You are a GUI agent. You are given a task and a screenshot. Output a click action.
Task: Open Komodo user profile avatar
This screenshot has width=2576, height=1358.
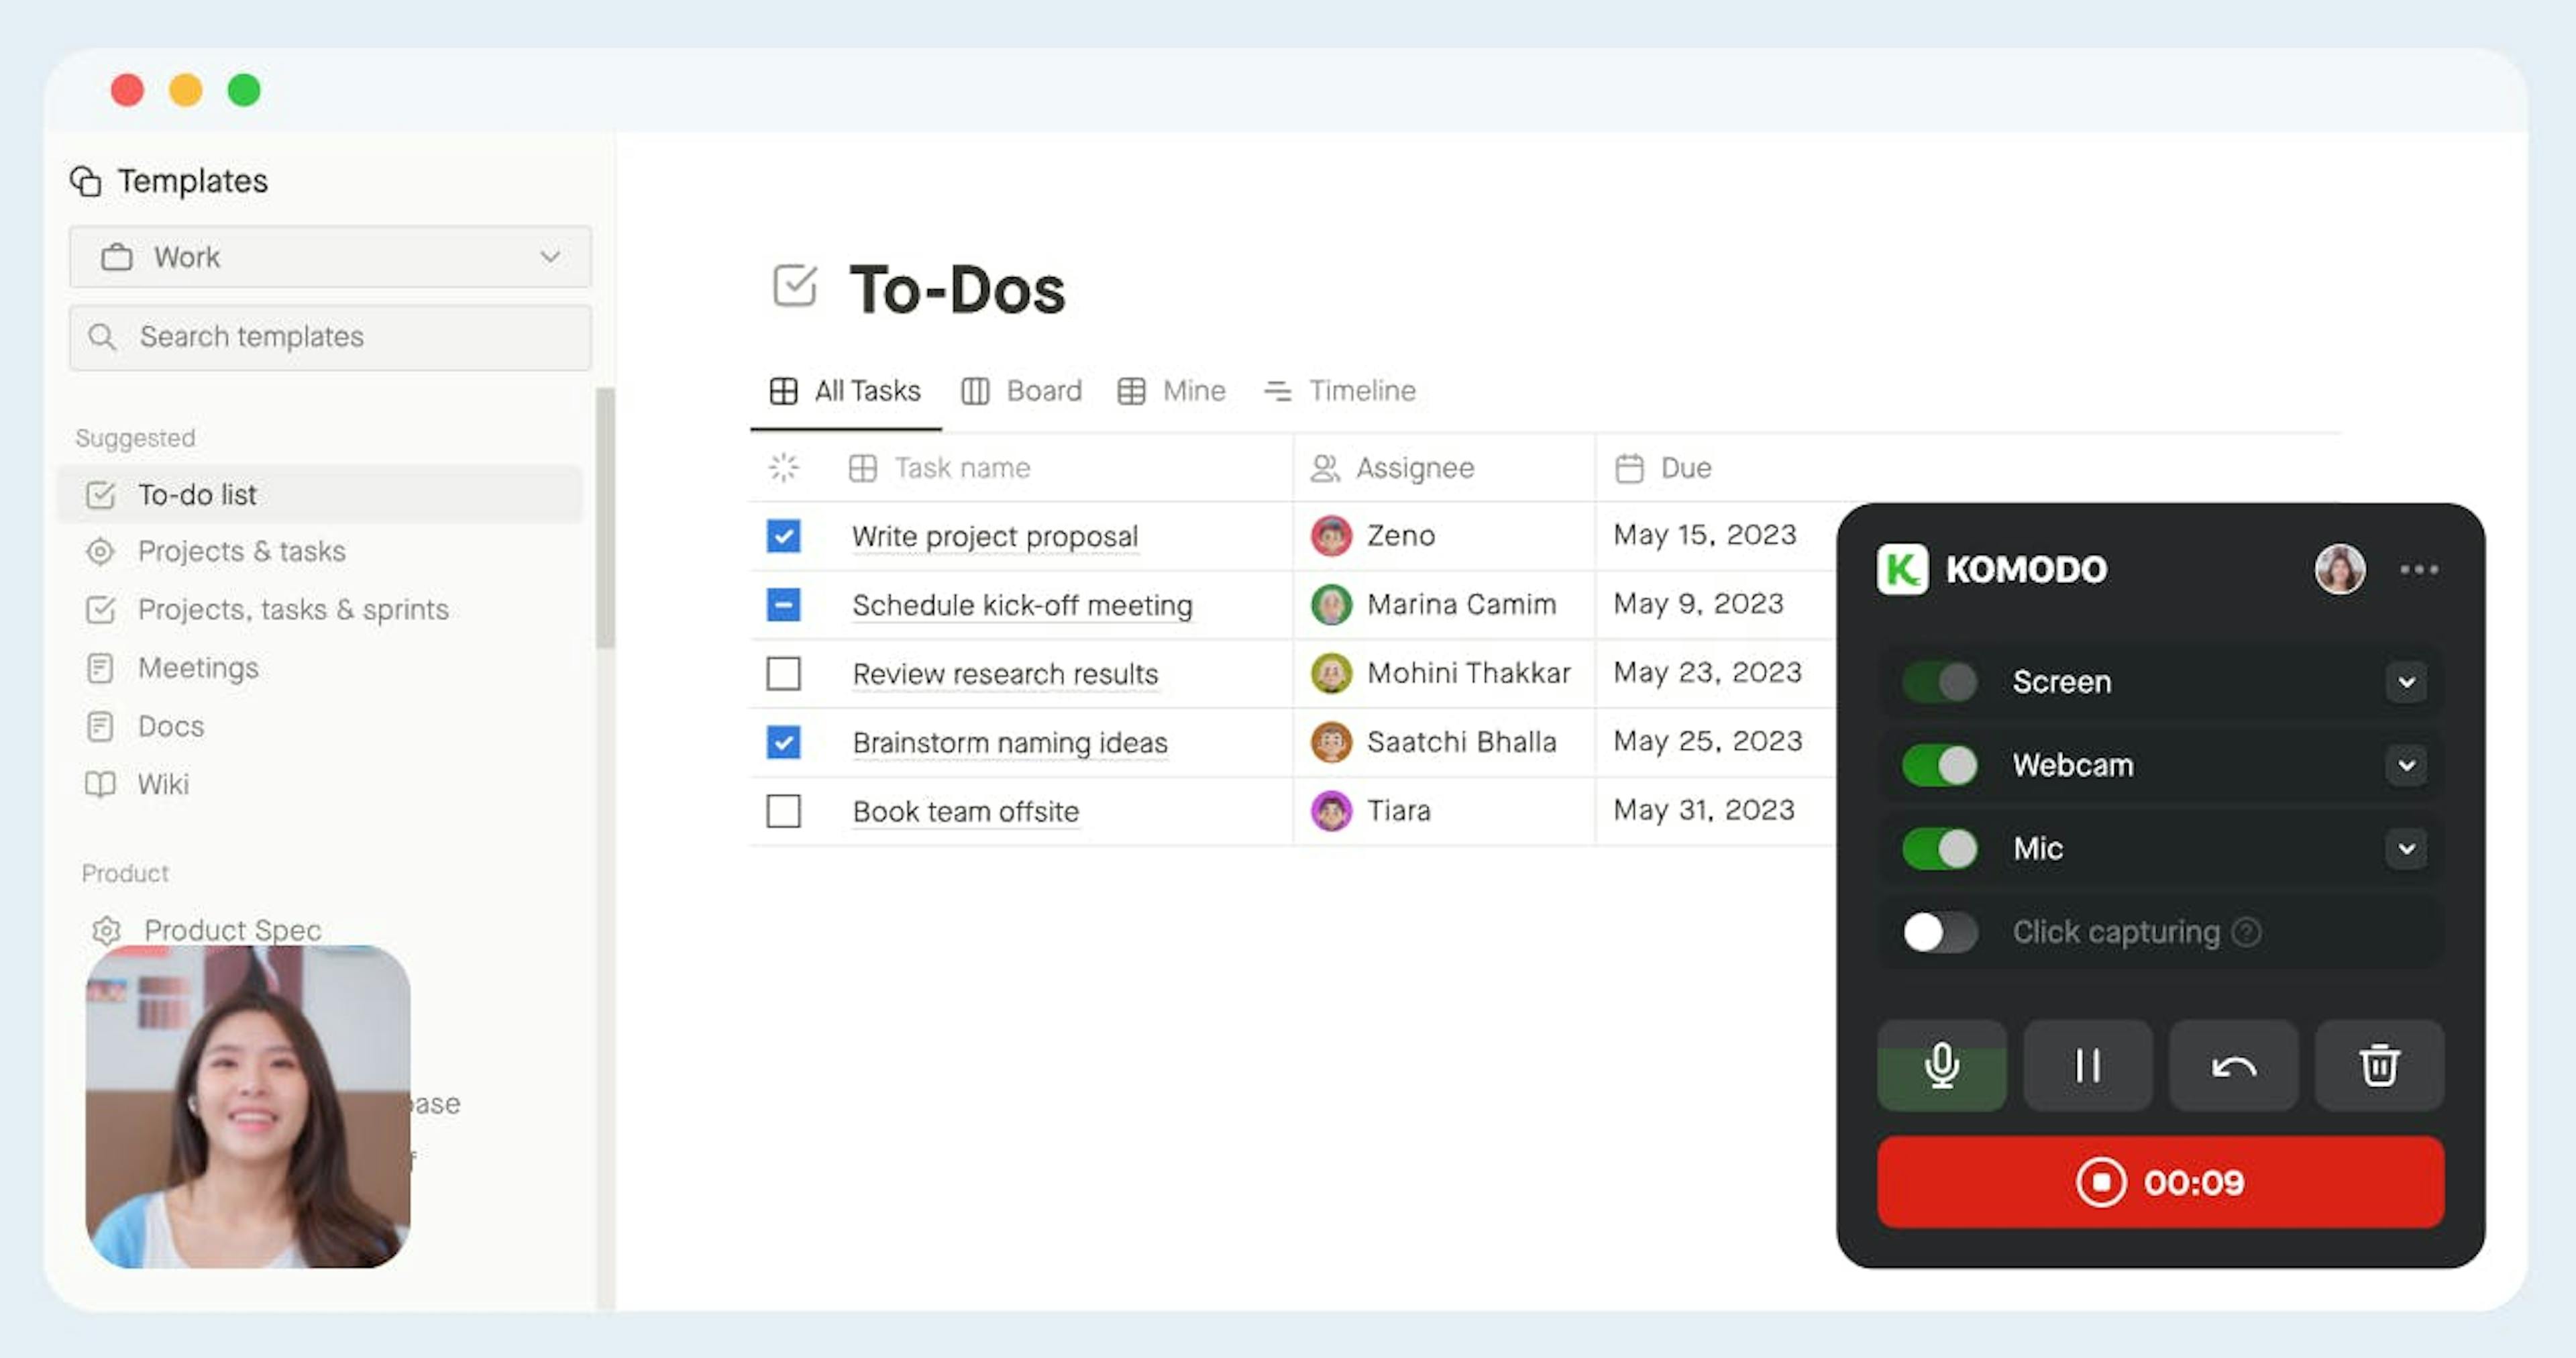tap(2339, 569)
